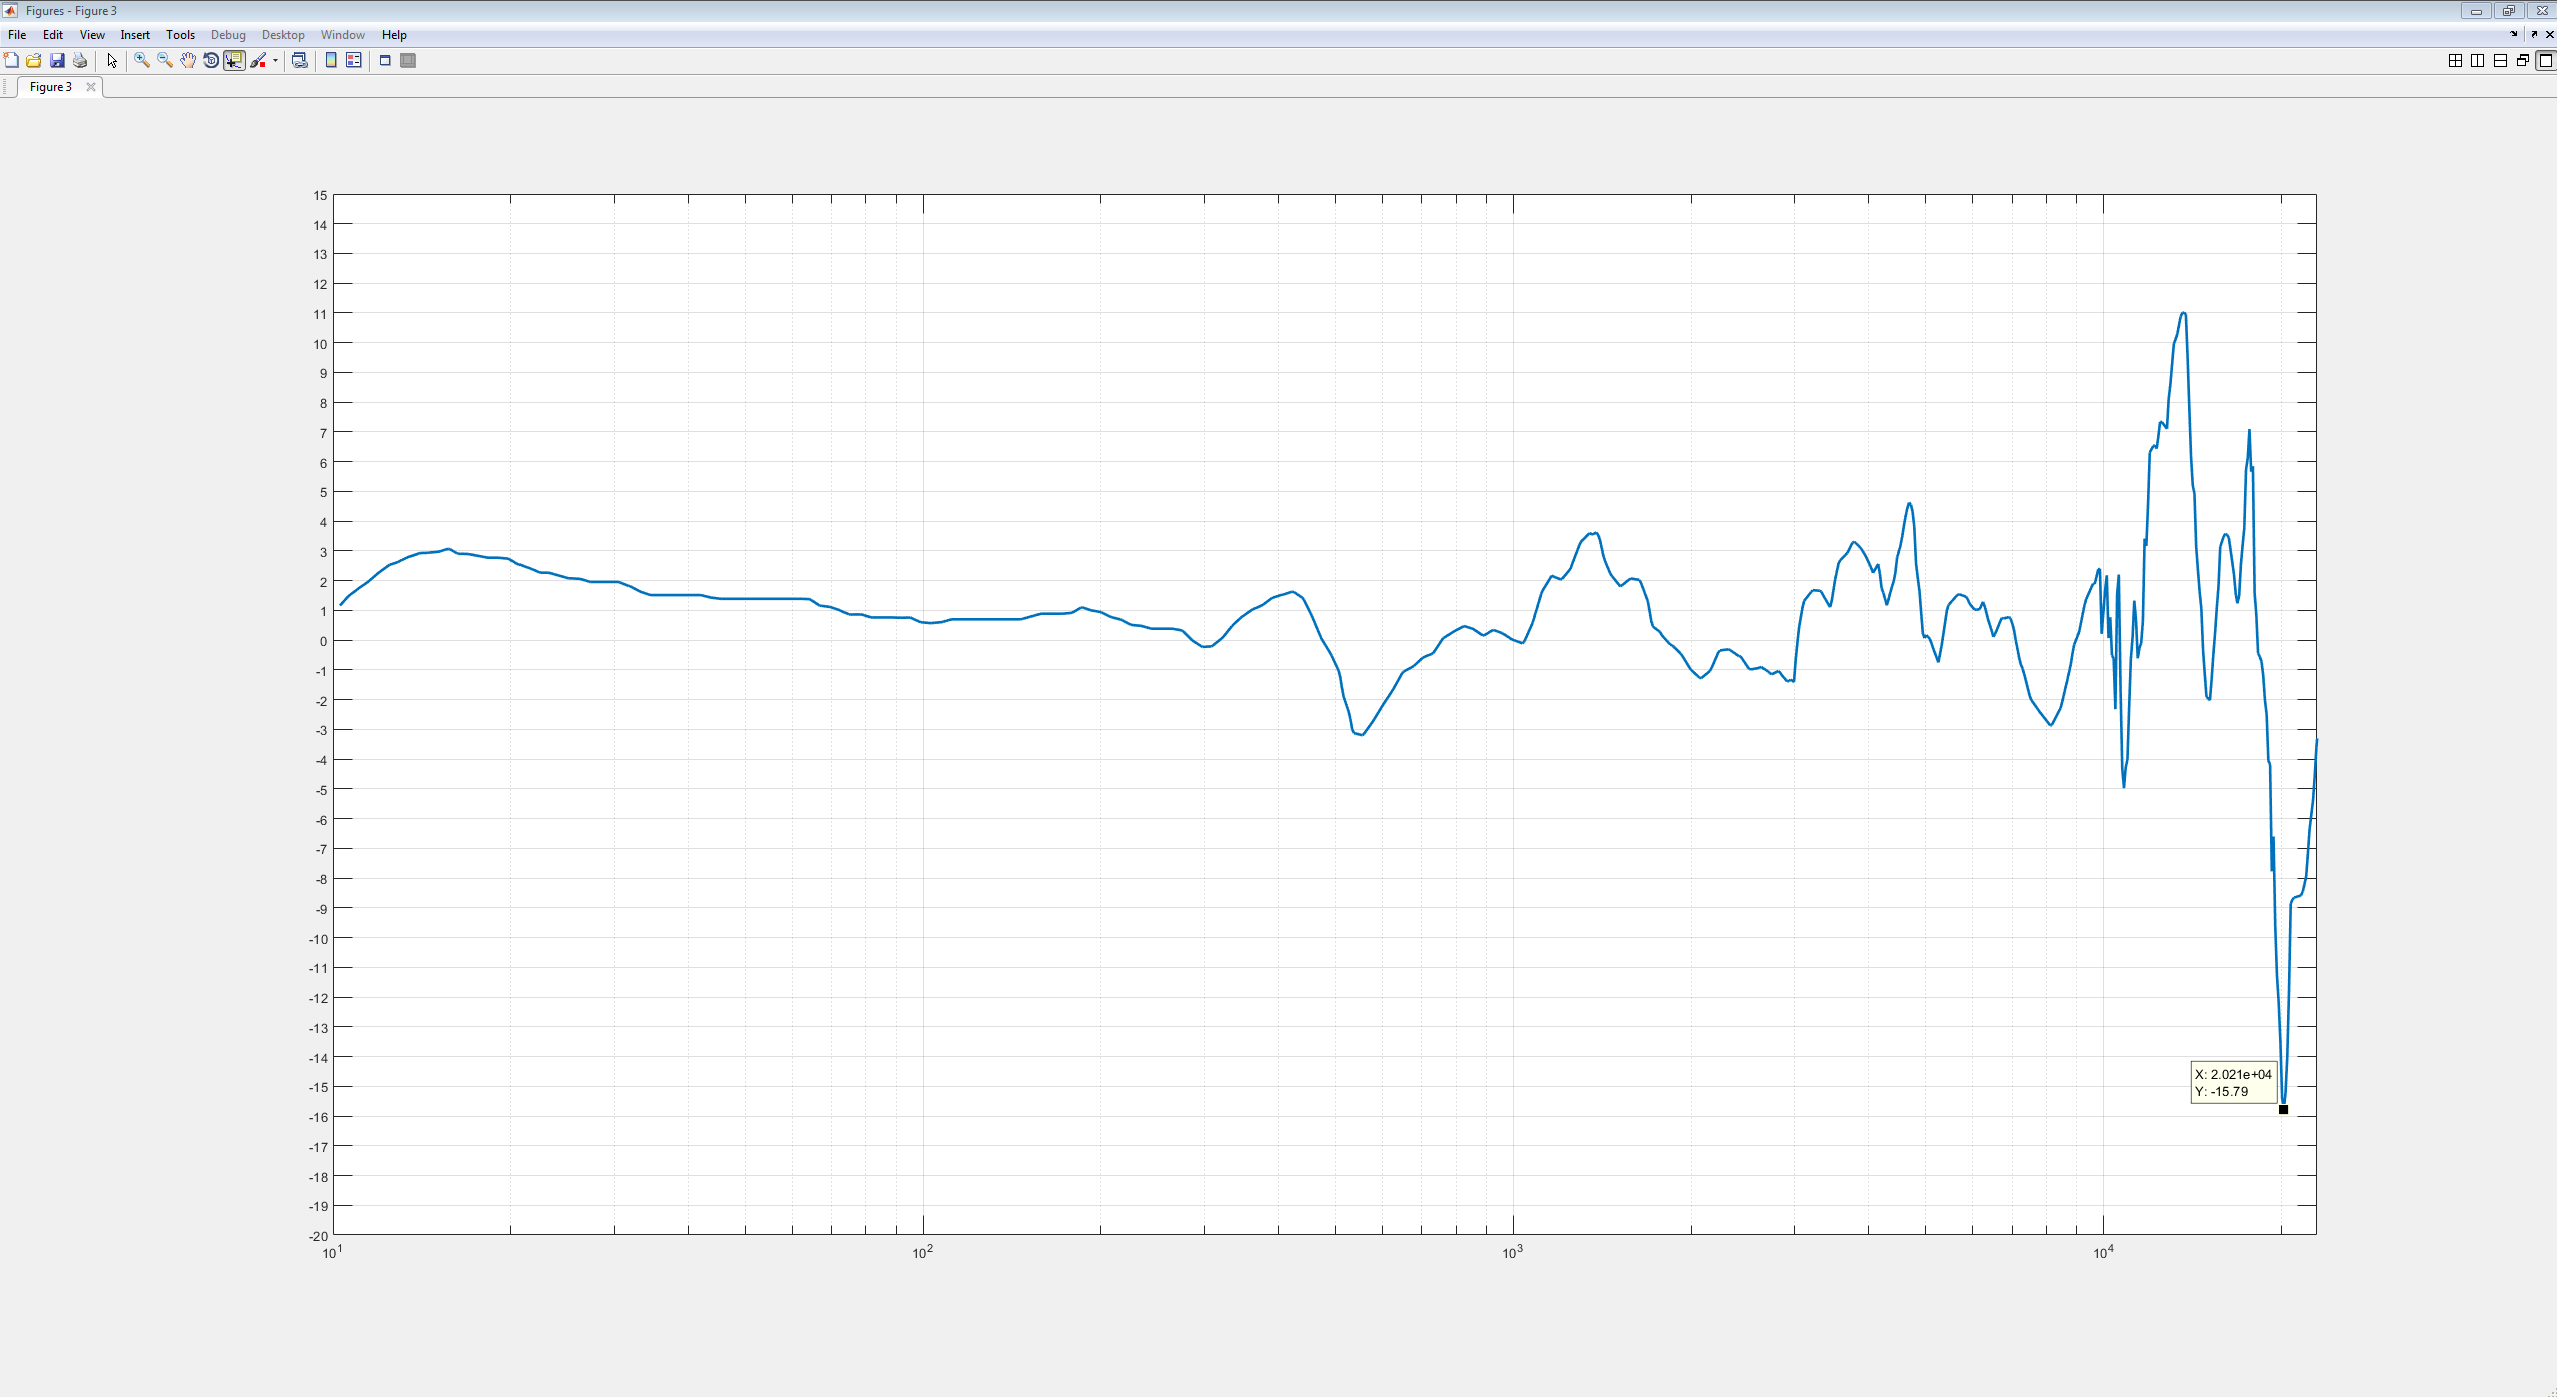Open the Edit menu

(x=53, y=34)
